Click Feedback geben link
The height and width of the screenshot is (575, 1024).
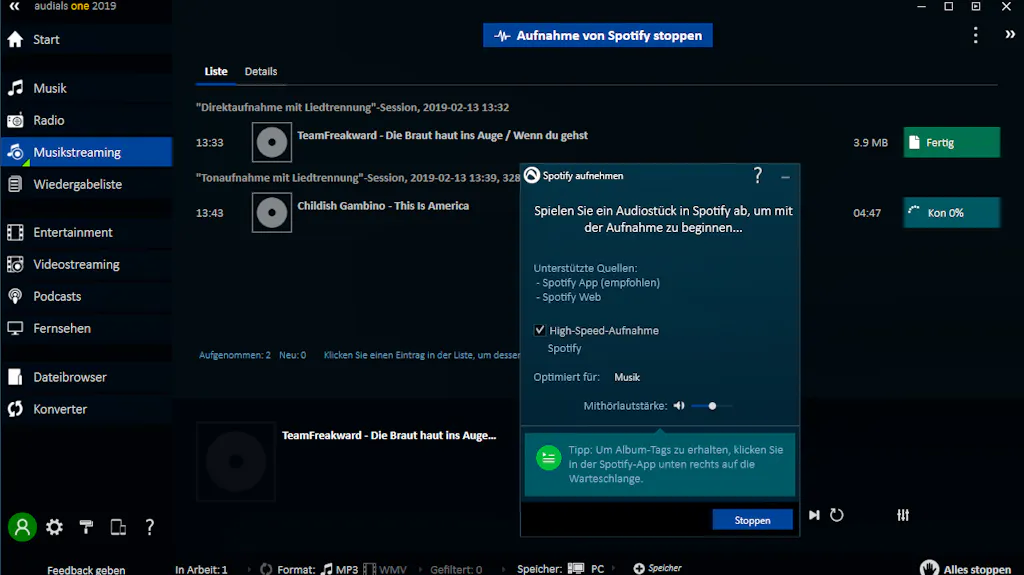(x=86, y=570)
